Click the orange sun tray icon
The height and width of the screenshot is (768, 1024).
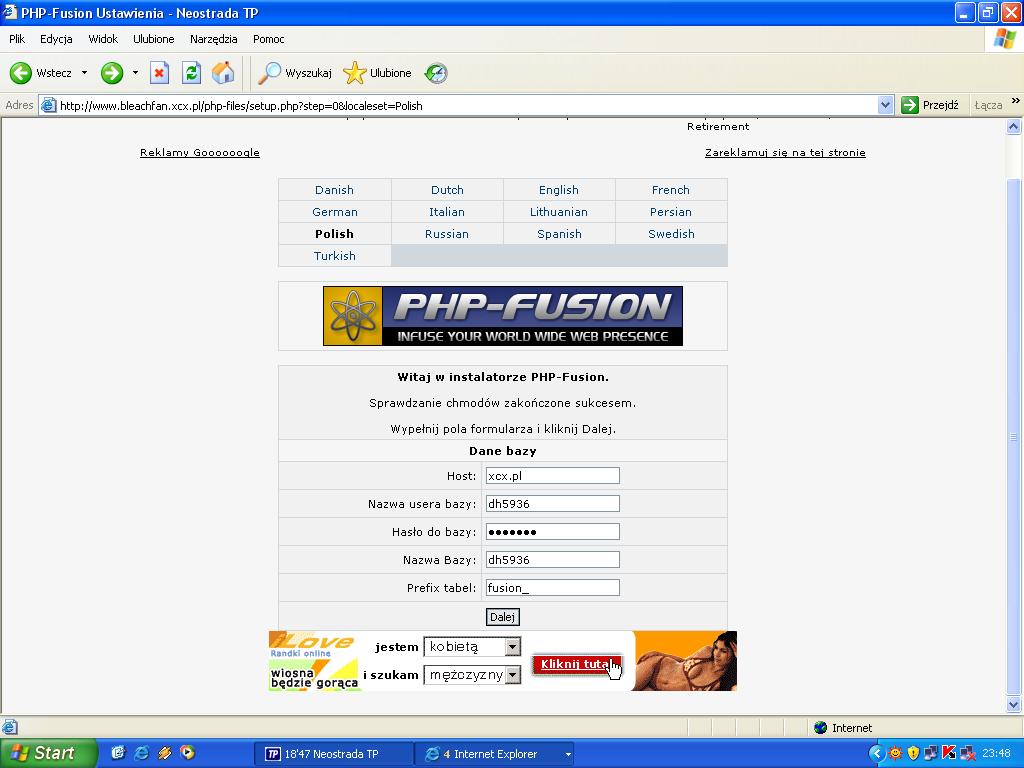pos(895,754)
